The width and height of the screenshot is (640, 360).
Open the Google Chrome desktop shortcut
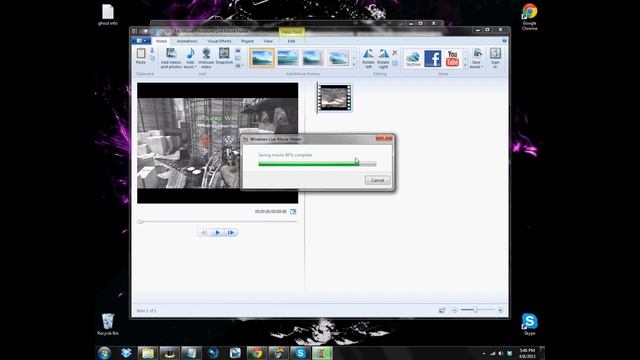pyautogui.click(x=529, y=17)
